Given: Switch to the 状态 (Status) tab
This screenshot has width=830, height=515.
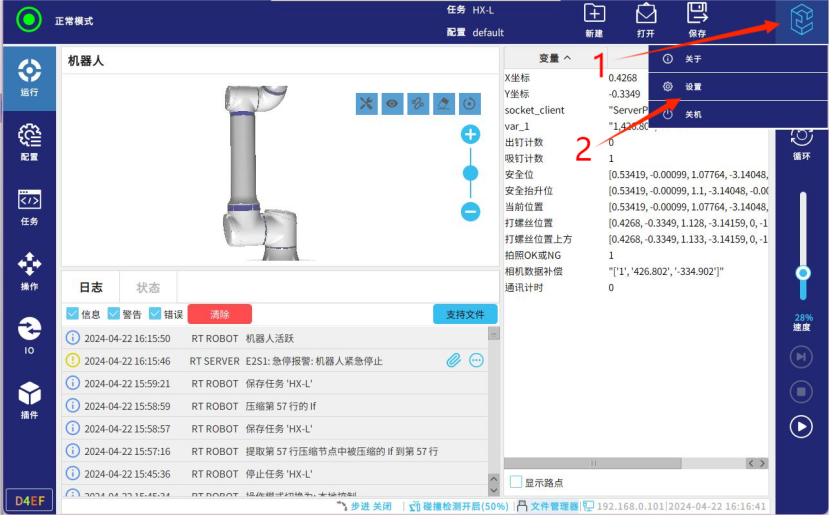Looking at the screenshot, I should coord(148,287).
